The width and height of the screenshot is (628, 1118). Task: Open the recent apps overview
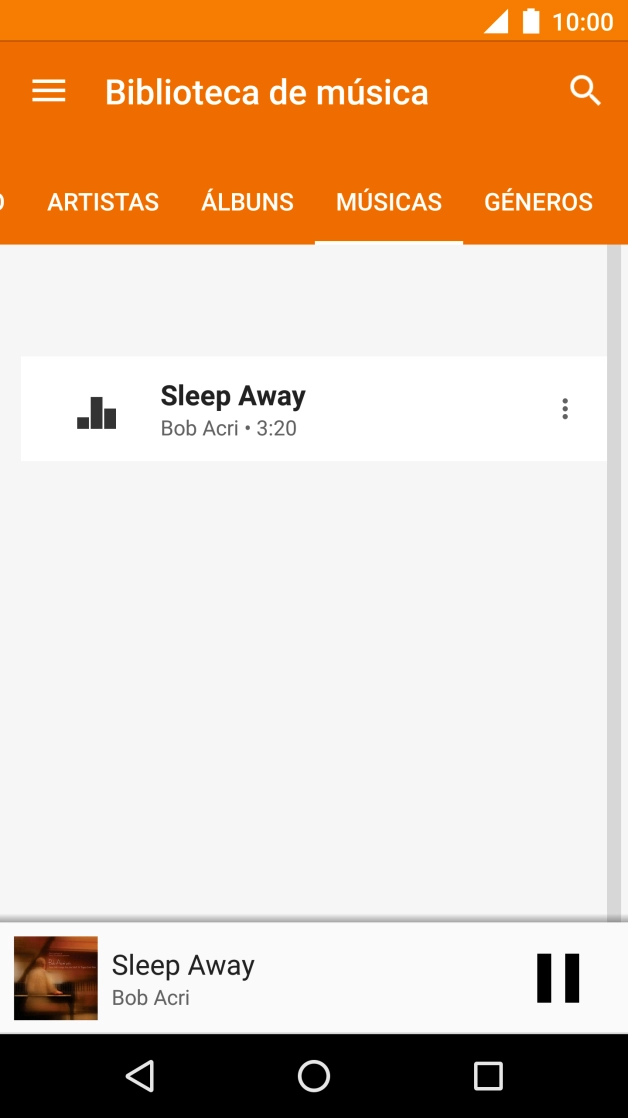(x=488, y=1076)
